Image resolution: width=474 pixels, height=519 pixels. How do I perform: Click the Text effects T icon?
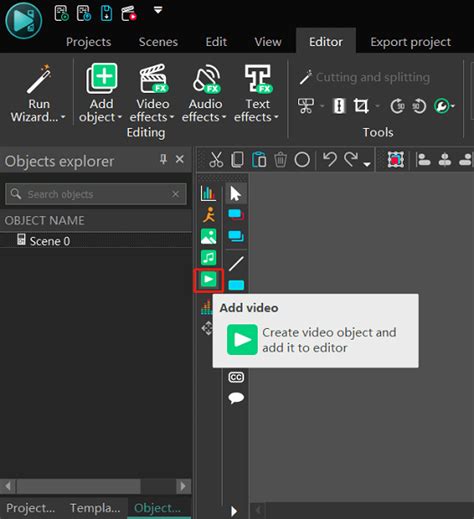tap(258, 79)
